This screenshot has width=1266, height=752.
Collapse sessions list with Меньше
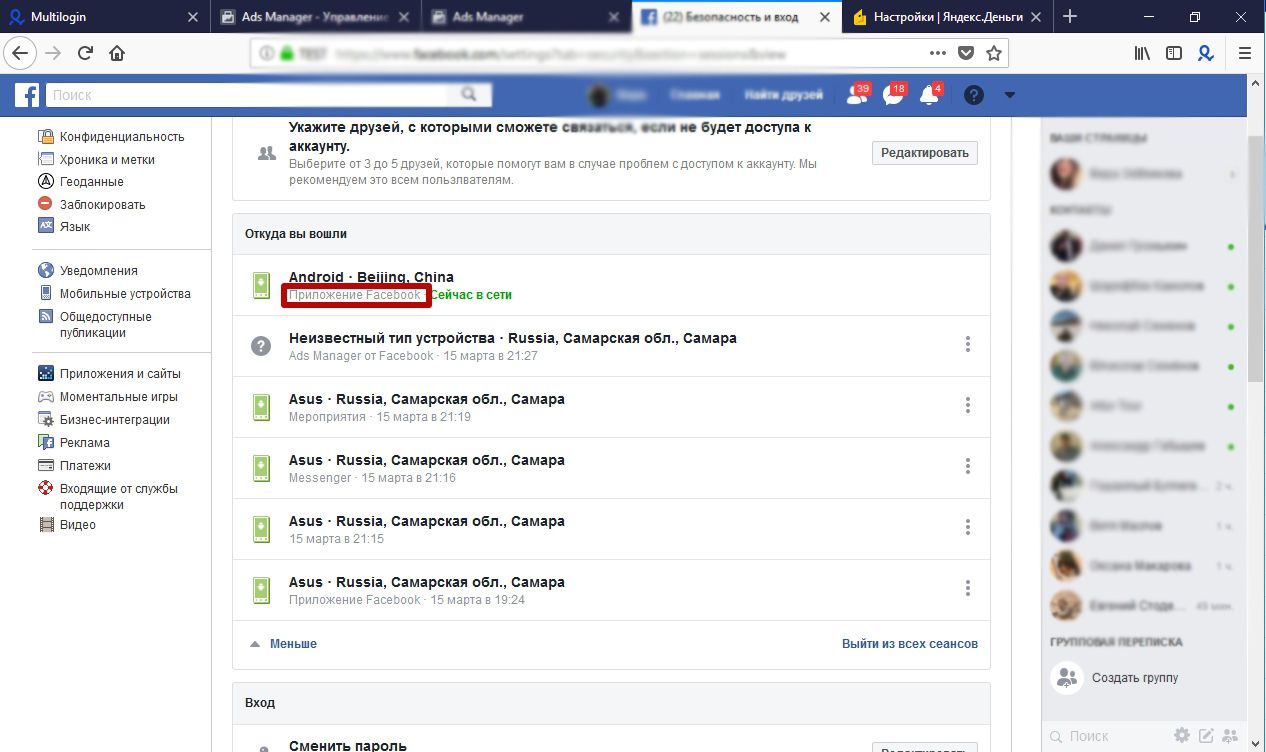[283, 644]
